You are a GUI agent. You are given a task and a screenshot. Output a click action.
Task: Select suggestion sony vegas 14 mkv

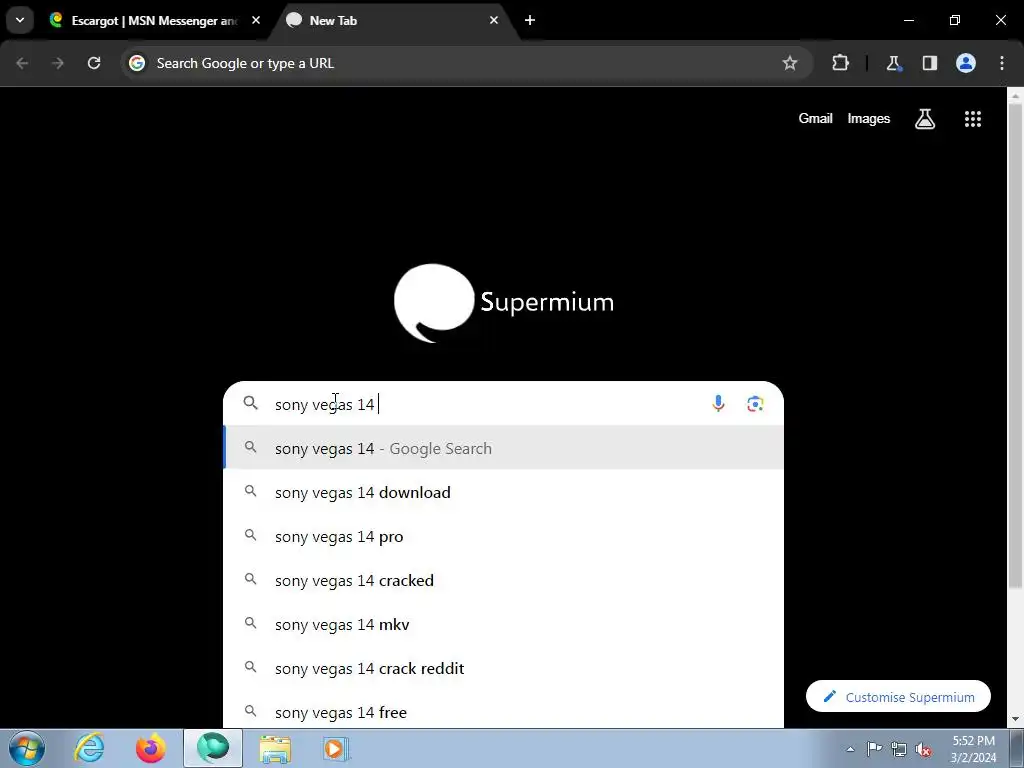(x=504, y=624)
